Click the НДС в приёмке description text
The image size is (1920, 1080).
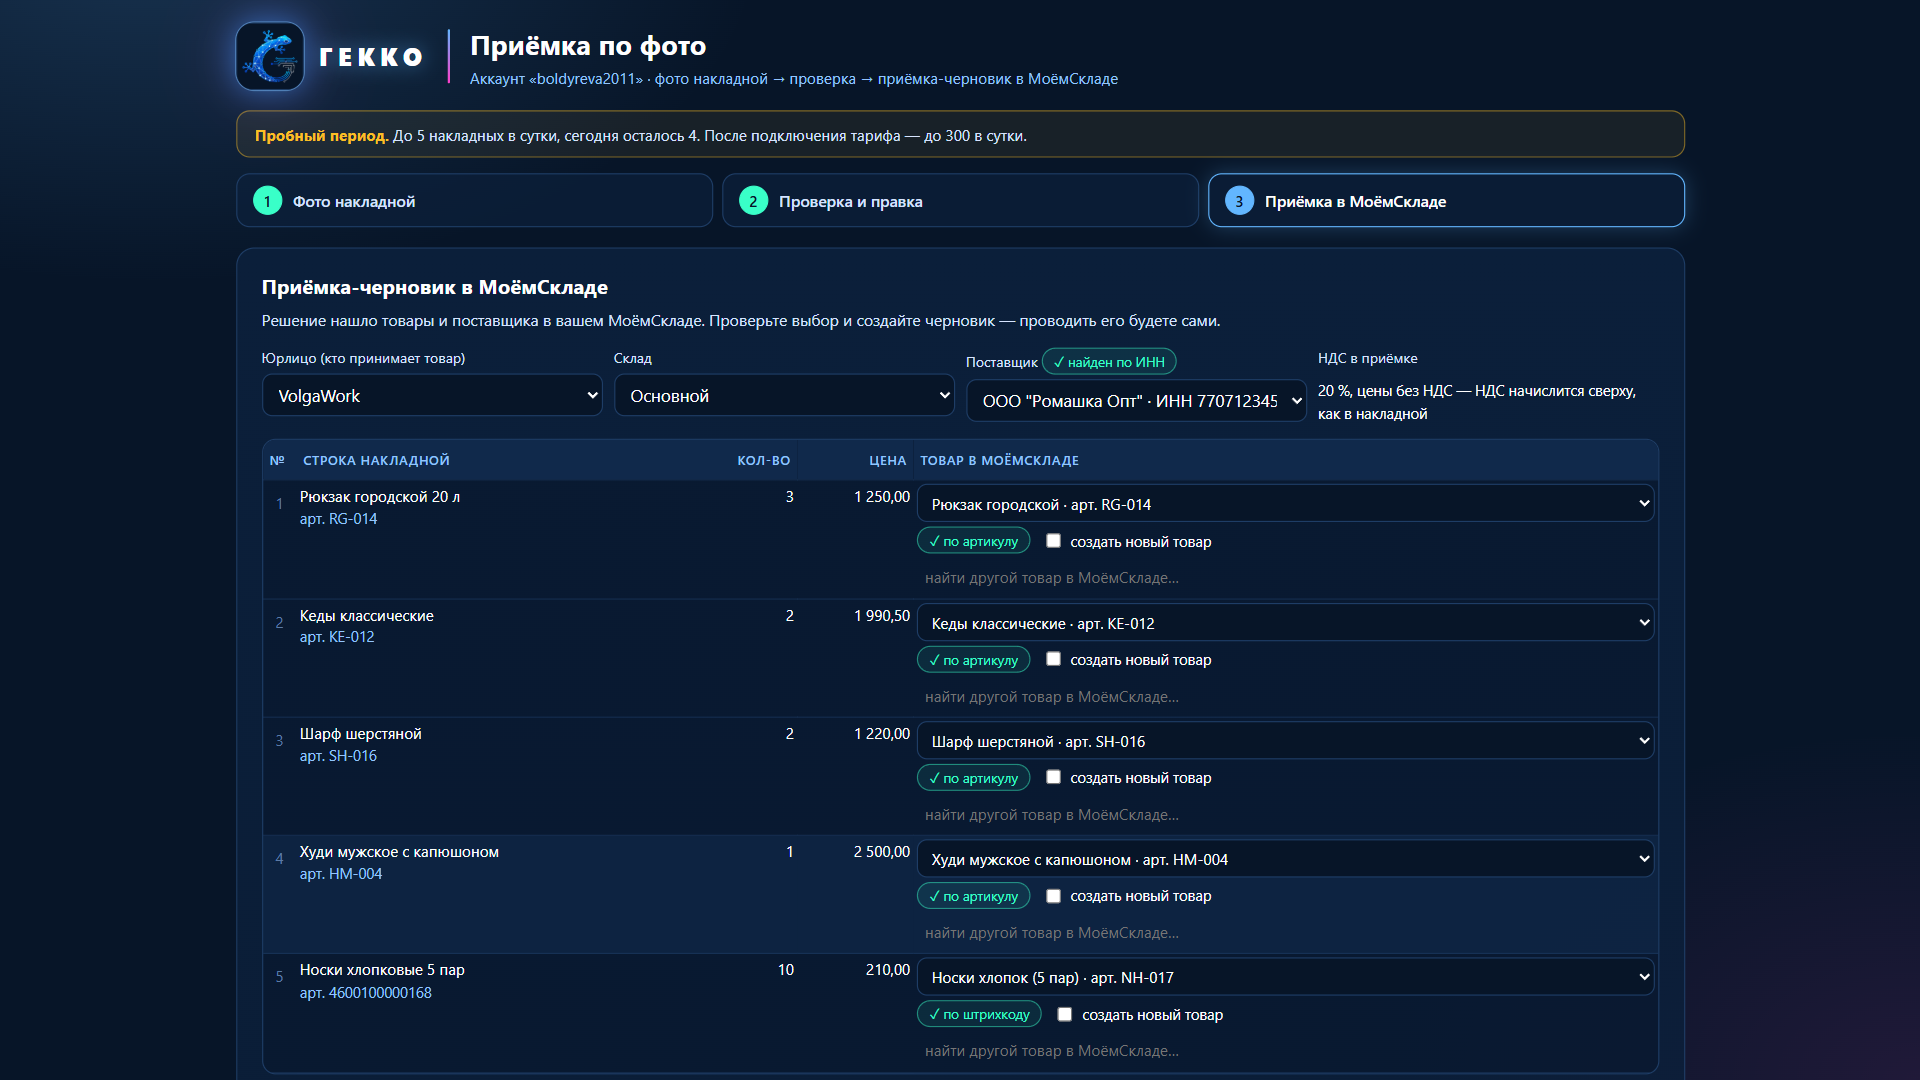pyautogui.click(x=1477, y=402)
